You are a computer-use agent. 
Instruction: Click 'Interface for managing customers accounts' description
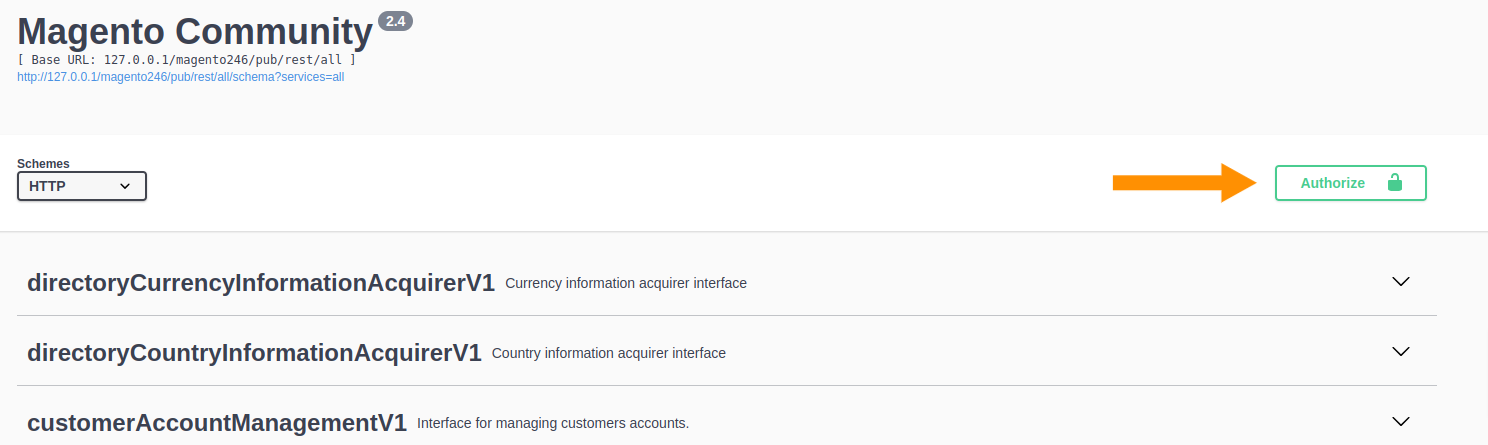pos(553,423)
